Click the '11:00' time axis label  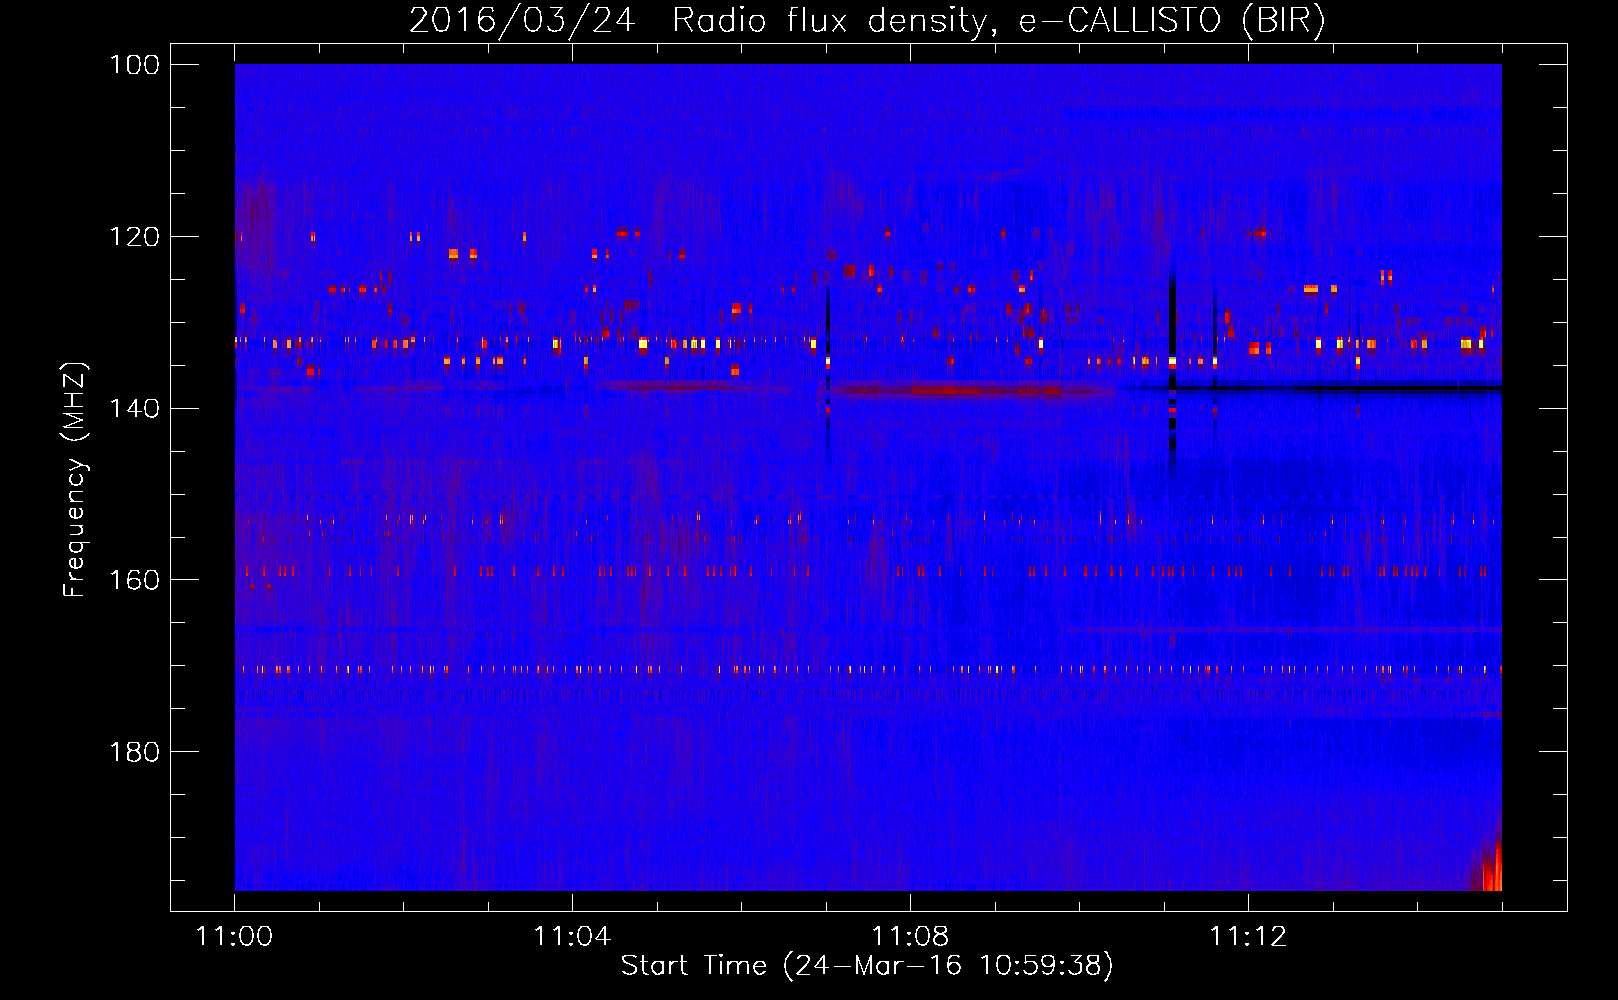(x=234, y=936)
